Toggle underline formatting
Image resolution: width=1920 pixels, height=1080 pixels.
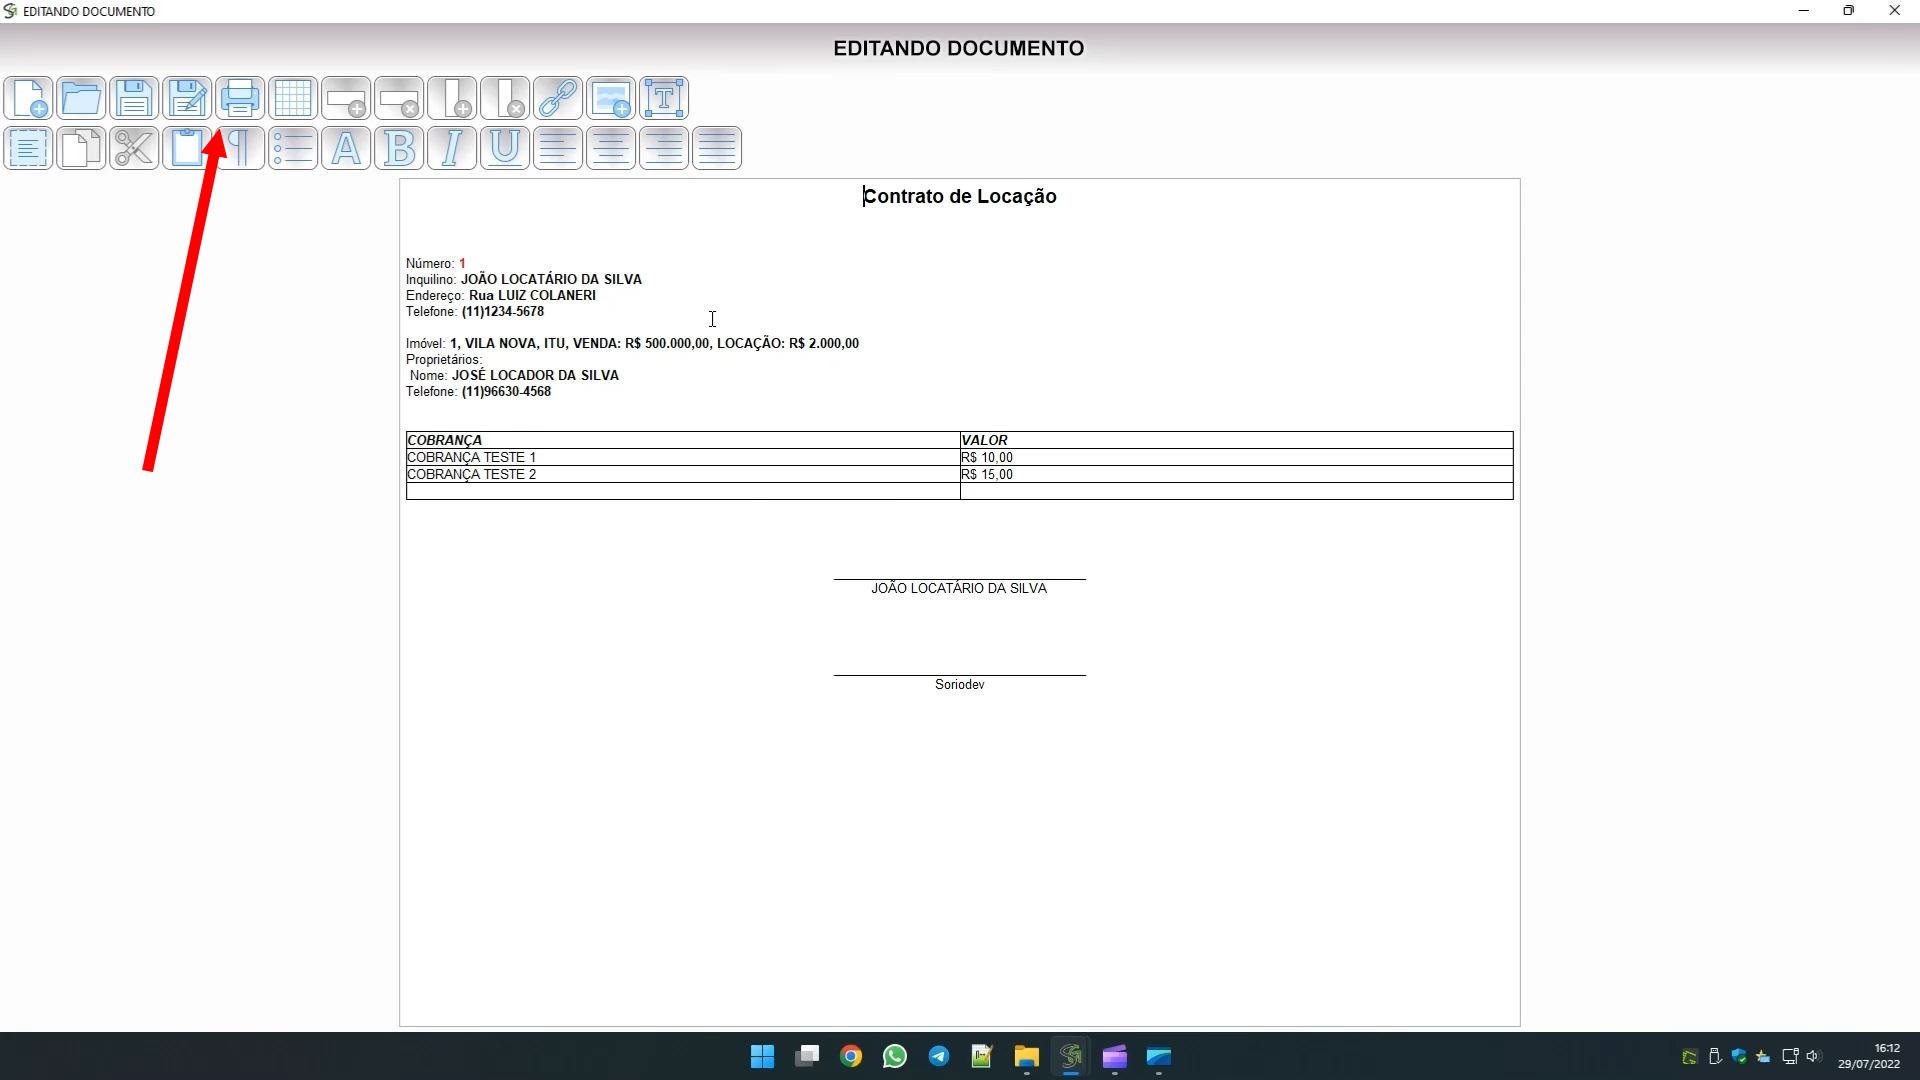pyautogui.click(x=505, y=148)
